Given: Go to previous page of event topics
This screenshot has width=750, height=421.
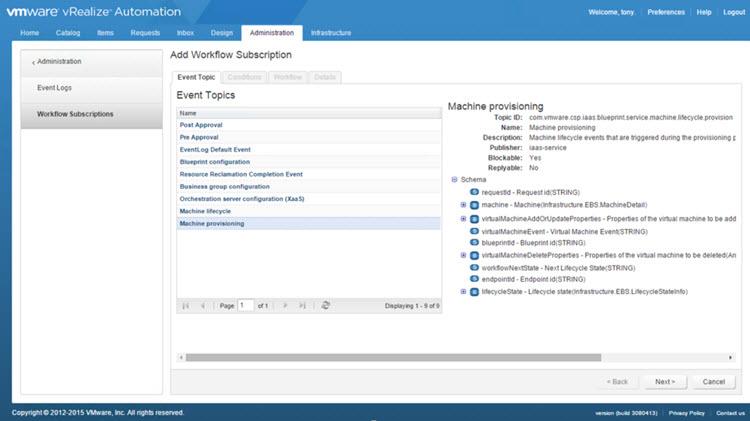Looking at the screenshot, I should point(203,305).
